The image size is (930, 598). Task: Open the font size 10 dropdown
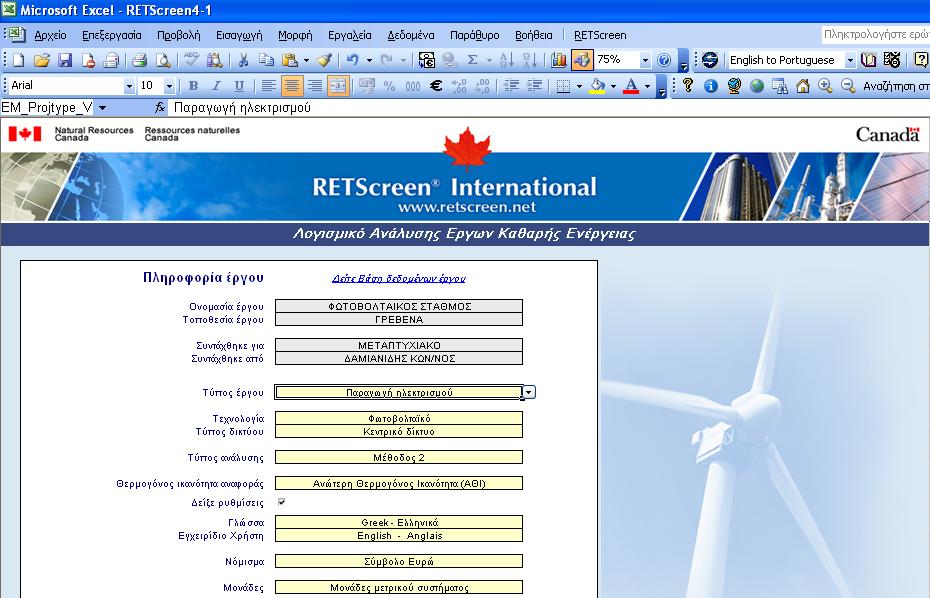point(169,87)
